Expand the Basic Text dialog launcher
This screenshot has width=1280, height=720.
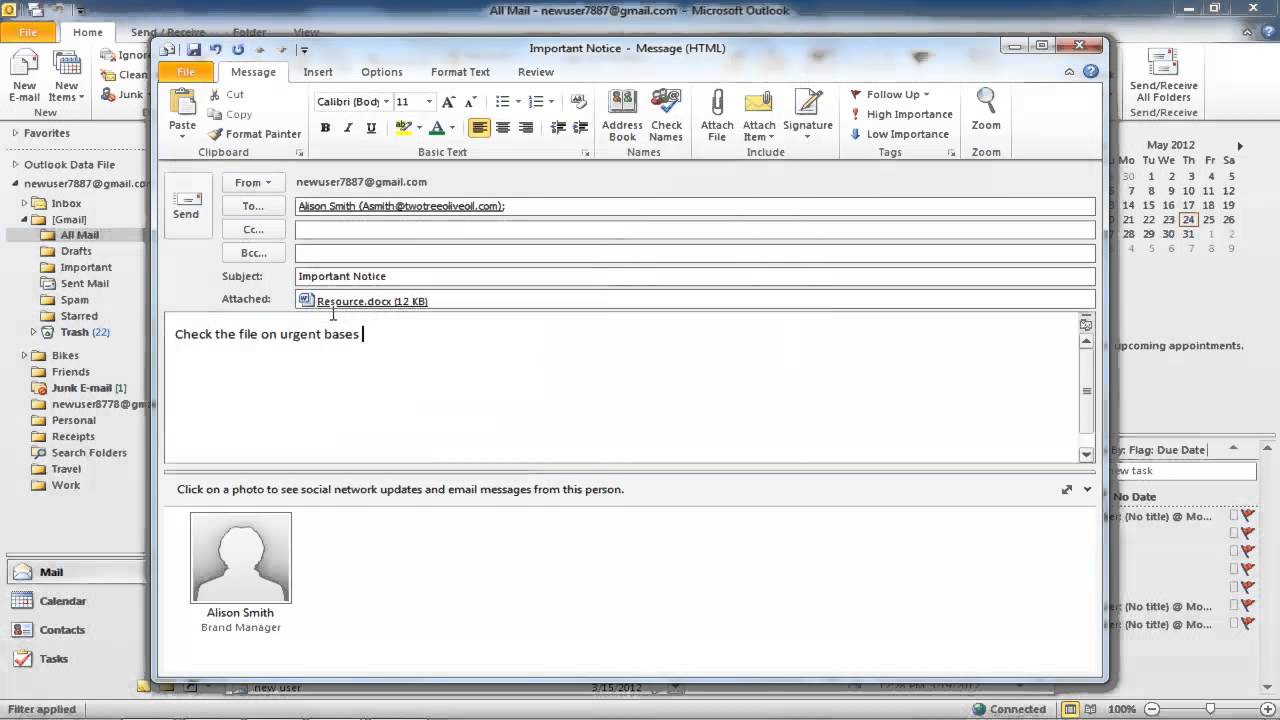tap(586, 153)
